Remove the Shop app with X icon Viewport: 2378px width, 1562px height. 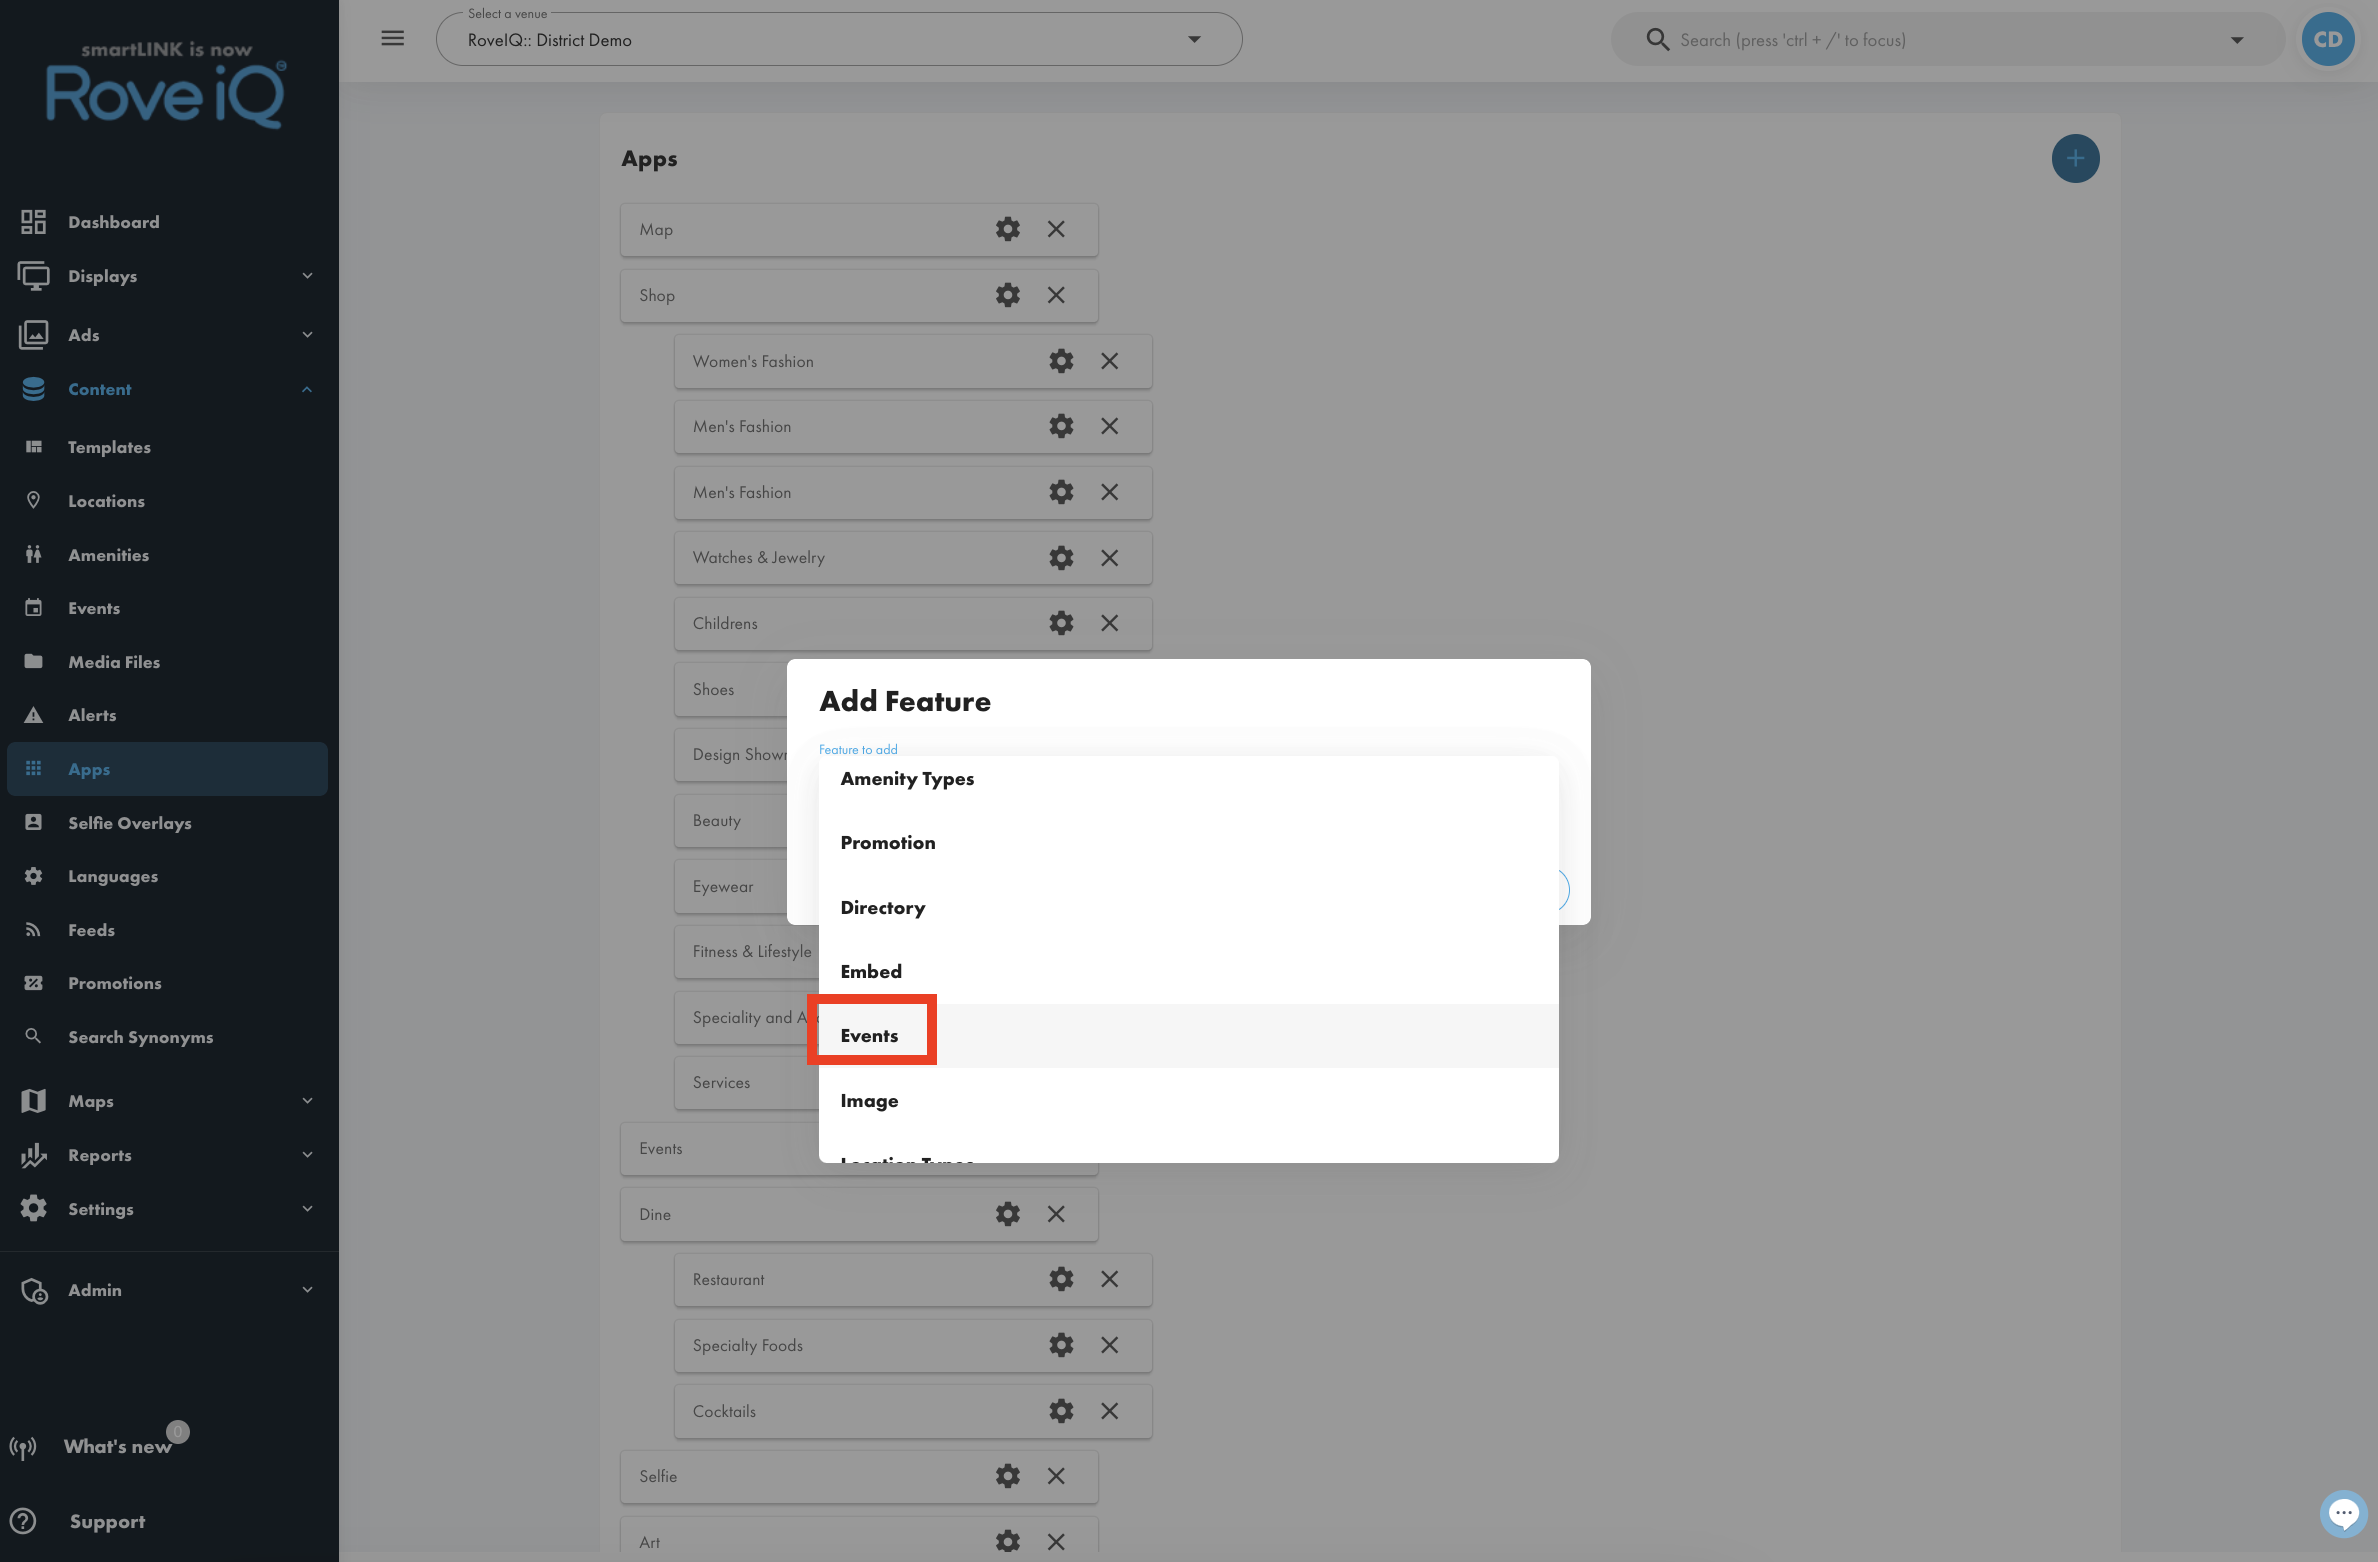pyautogui.click(x=1056, y=295)
